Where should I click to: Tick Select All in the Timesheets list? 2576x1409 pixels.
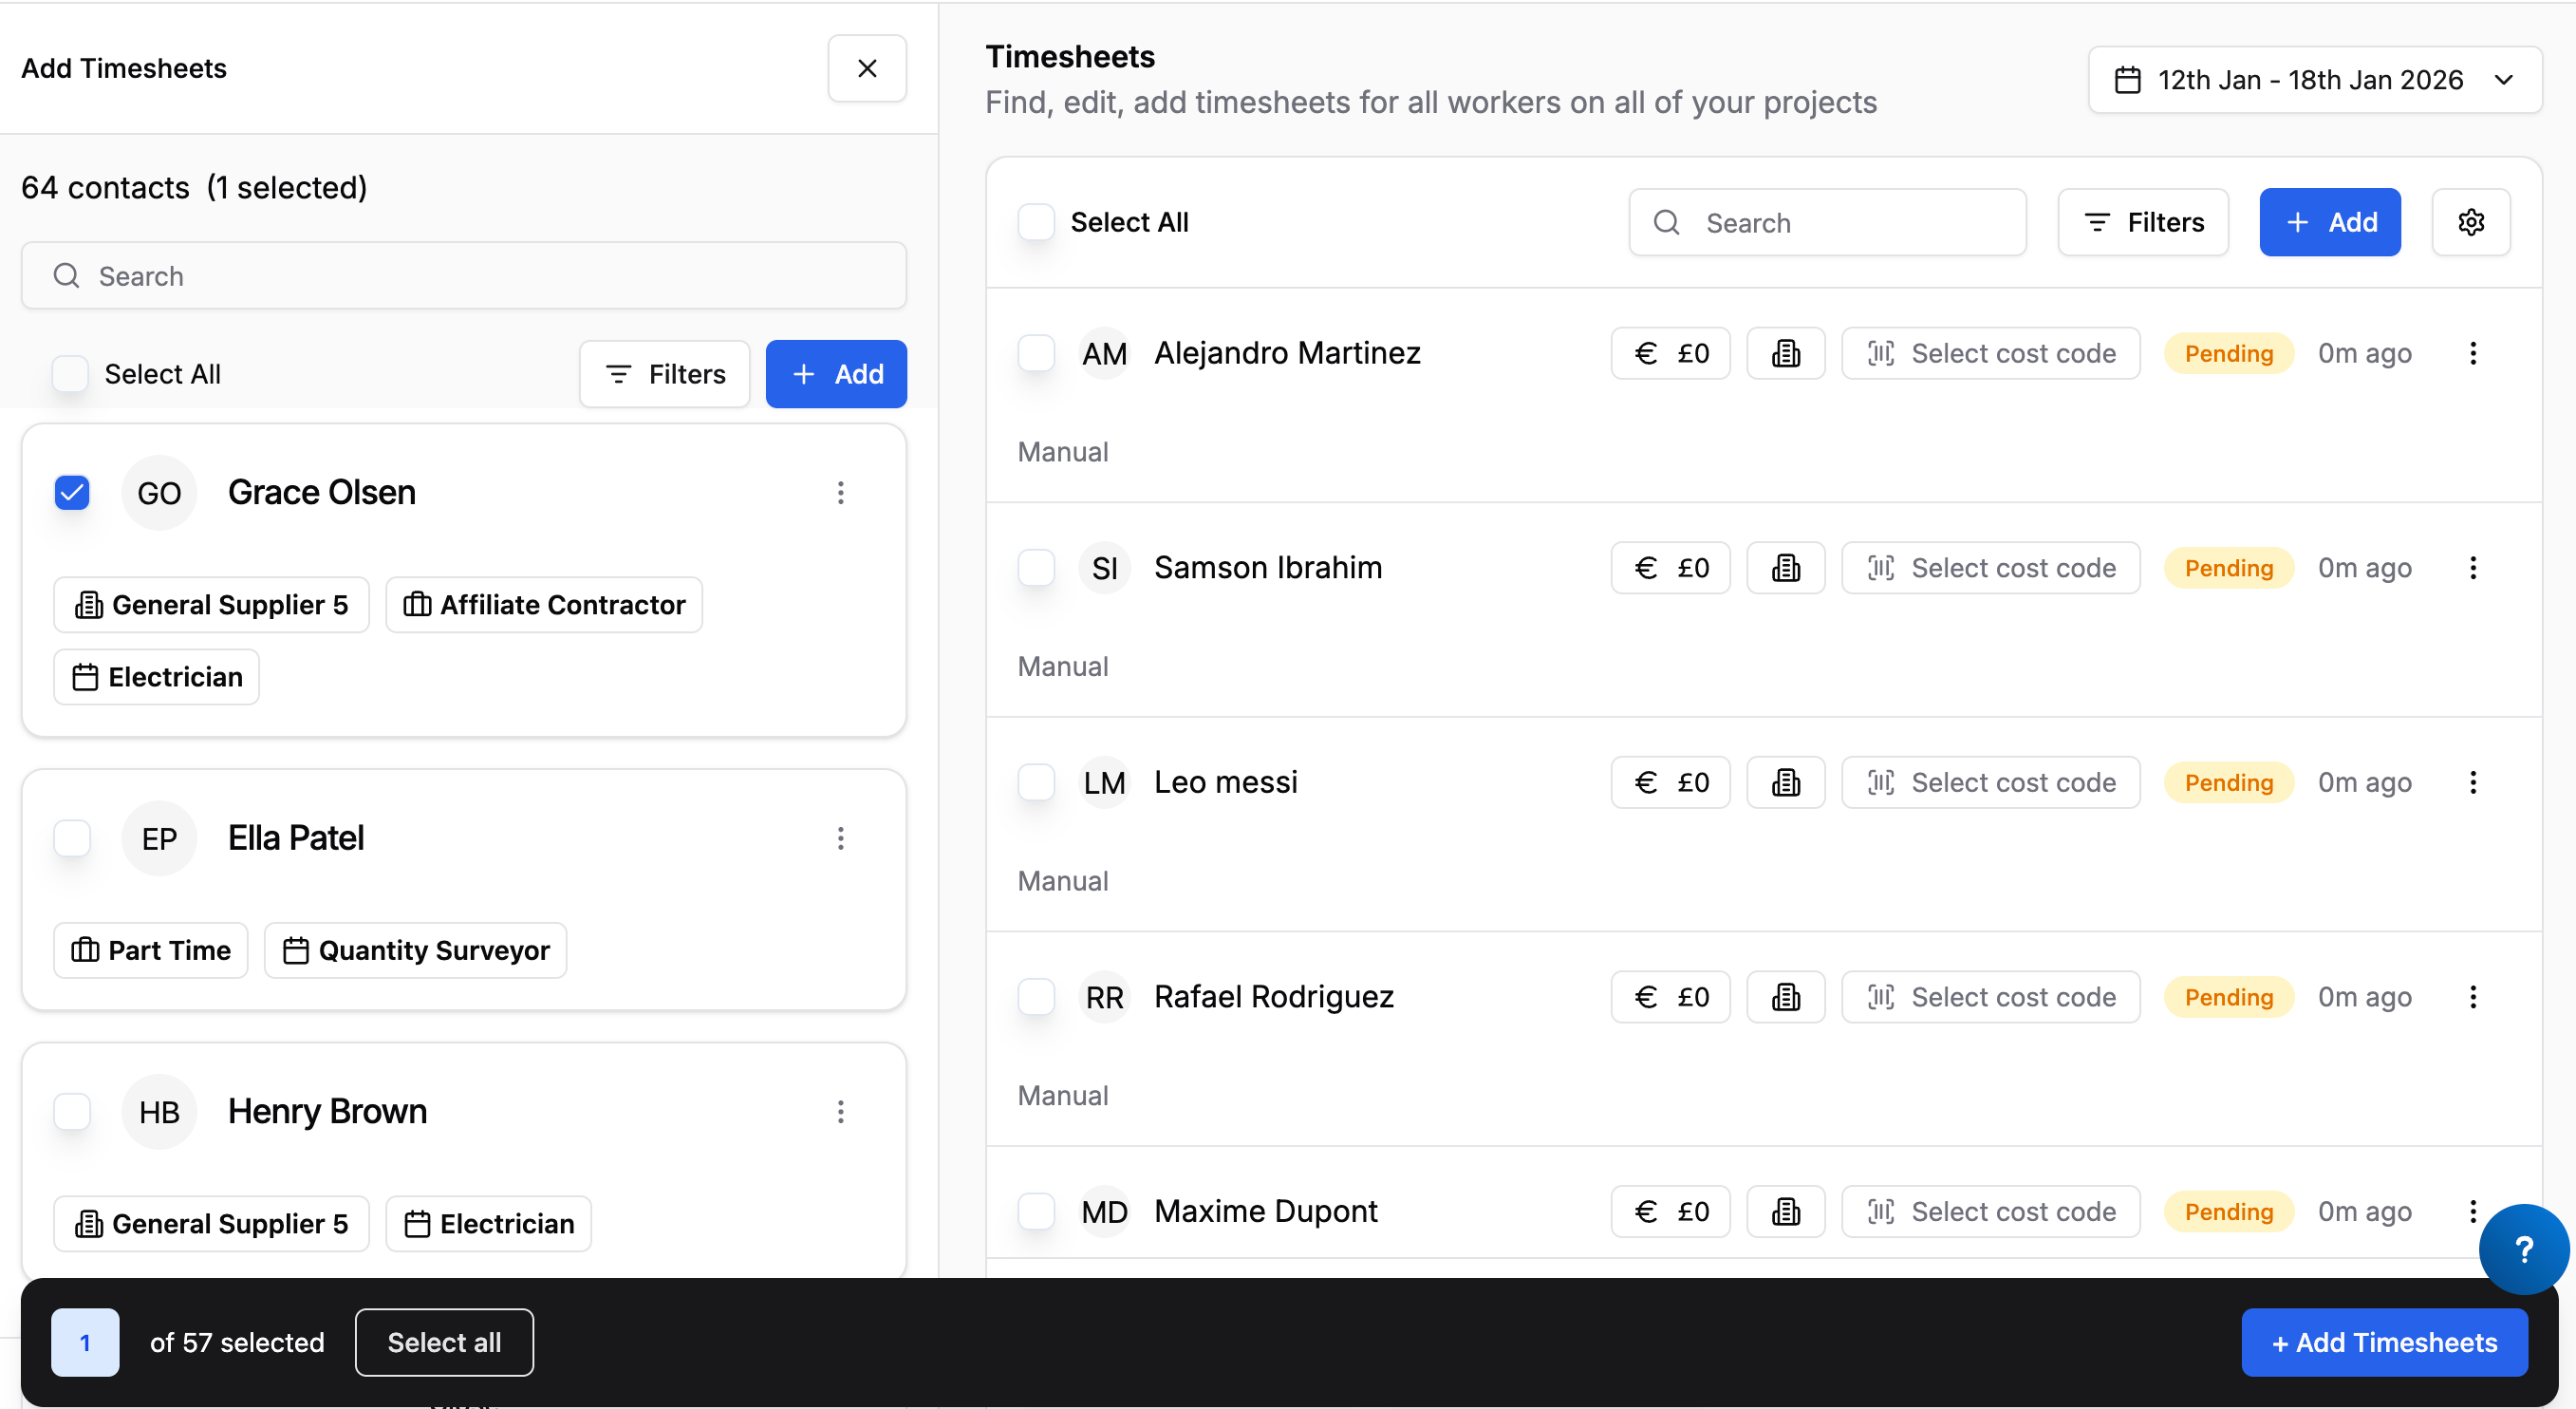point(1036,222)
